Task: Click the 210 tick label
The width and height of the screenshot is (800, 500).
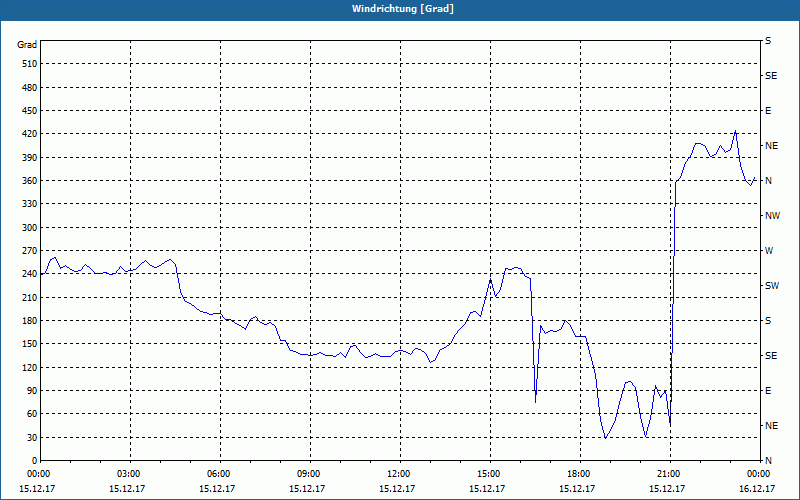Action: pyautogui.click(x=30, y=297)
